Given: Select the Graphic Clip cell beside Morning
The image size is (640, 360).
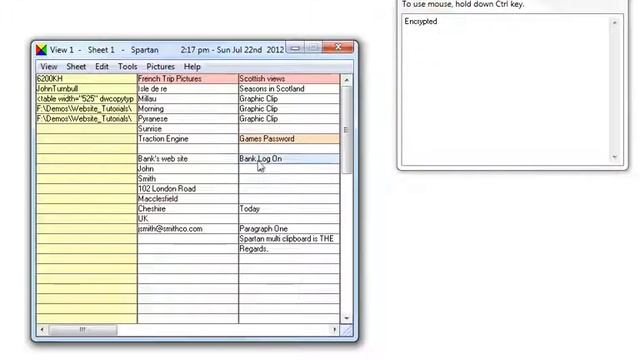Looking at the screenshot, I should click(289, 109).
